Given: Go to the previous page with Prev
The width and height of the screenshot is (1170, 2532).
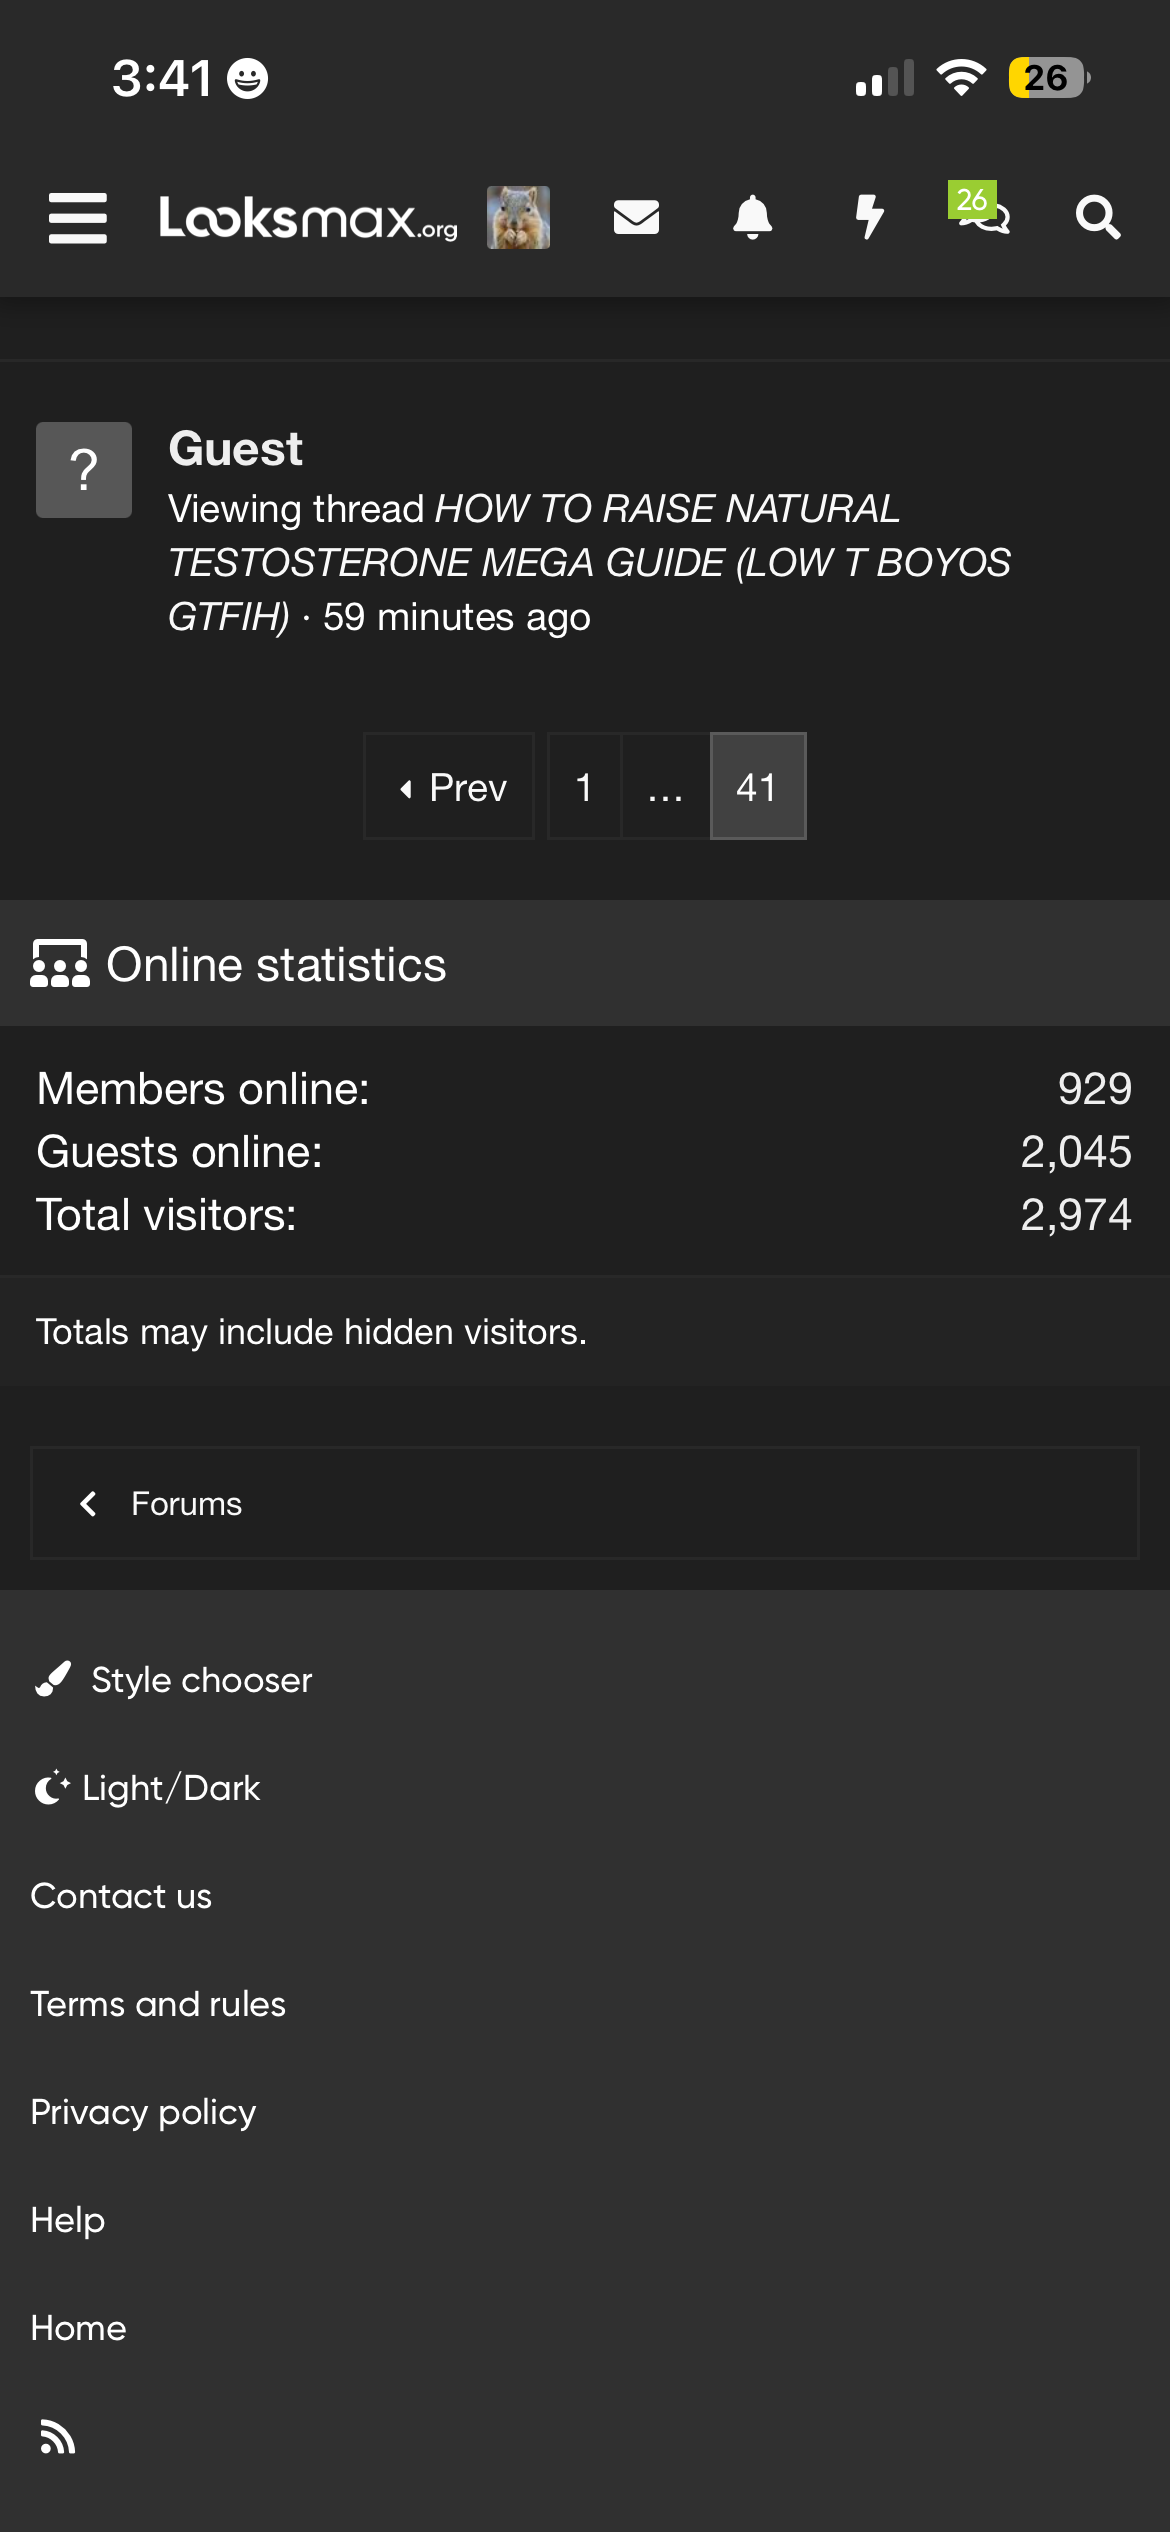Looking at the screenshot, I should (449, 787).
